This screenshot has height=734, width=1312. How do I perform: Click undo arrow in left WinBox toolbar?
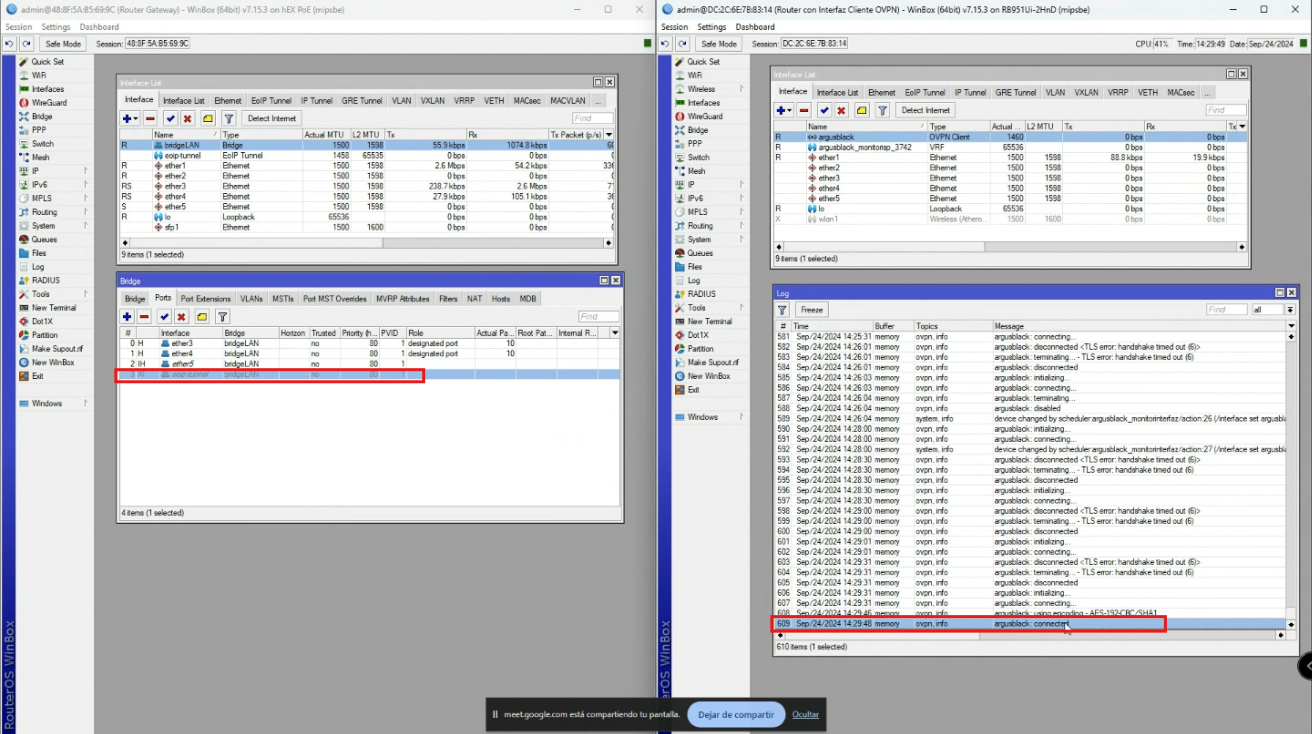click(x=10, y=44)
